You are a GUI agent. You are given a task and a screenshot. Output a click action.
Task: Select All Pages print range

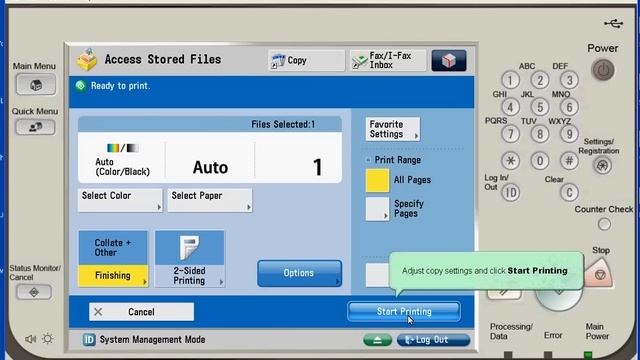coord(377,180)
